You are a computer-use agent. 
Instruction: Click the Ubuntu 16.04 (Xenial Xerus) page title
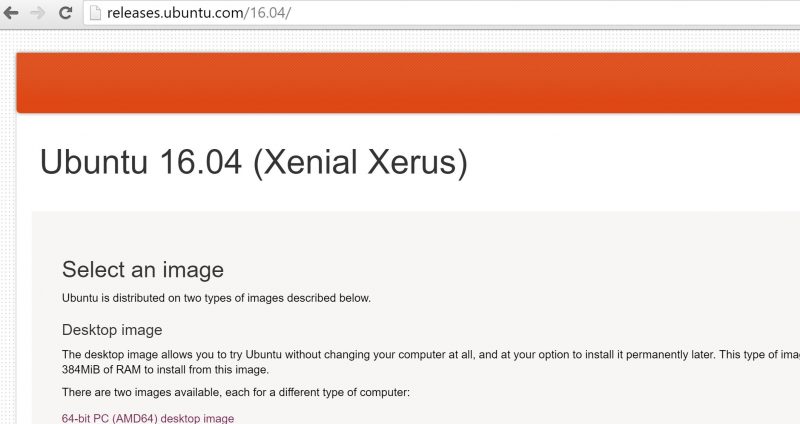[x=254, y=162]
